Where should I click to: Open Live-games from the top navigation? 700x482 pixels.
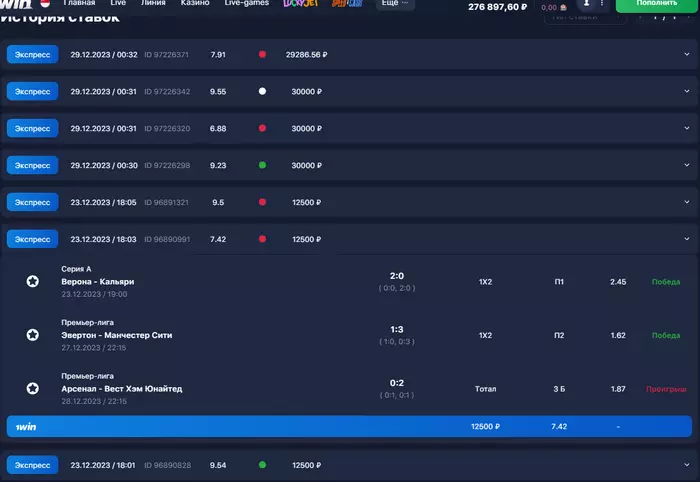[246, 3]
